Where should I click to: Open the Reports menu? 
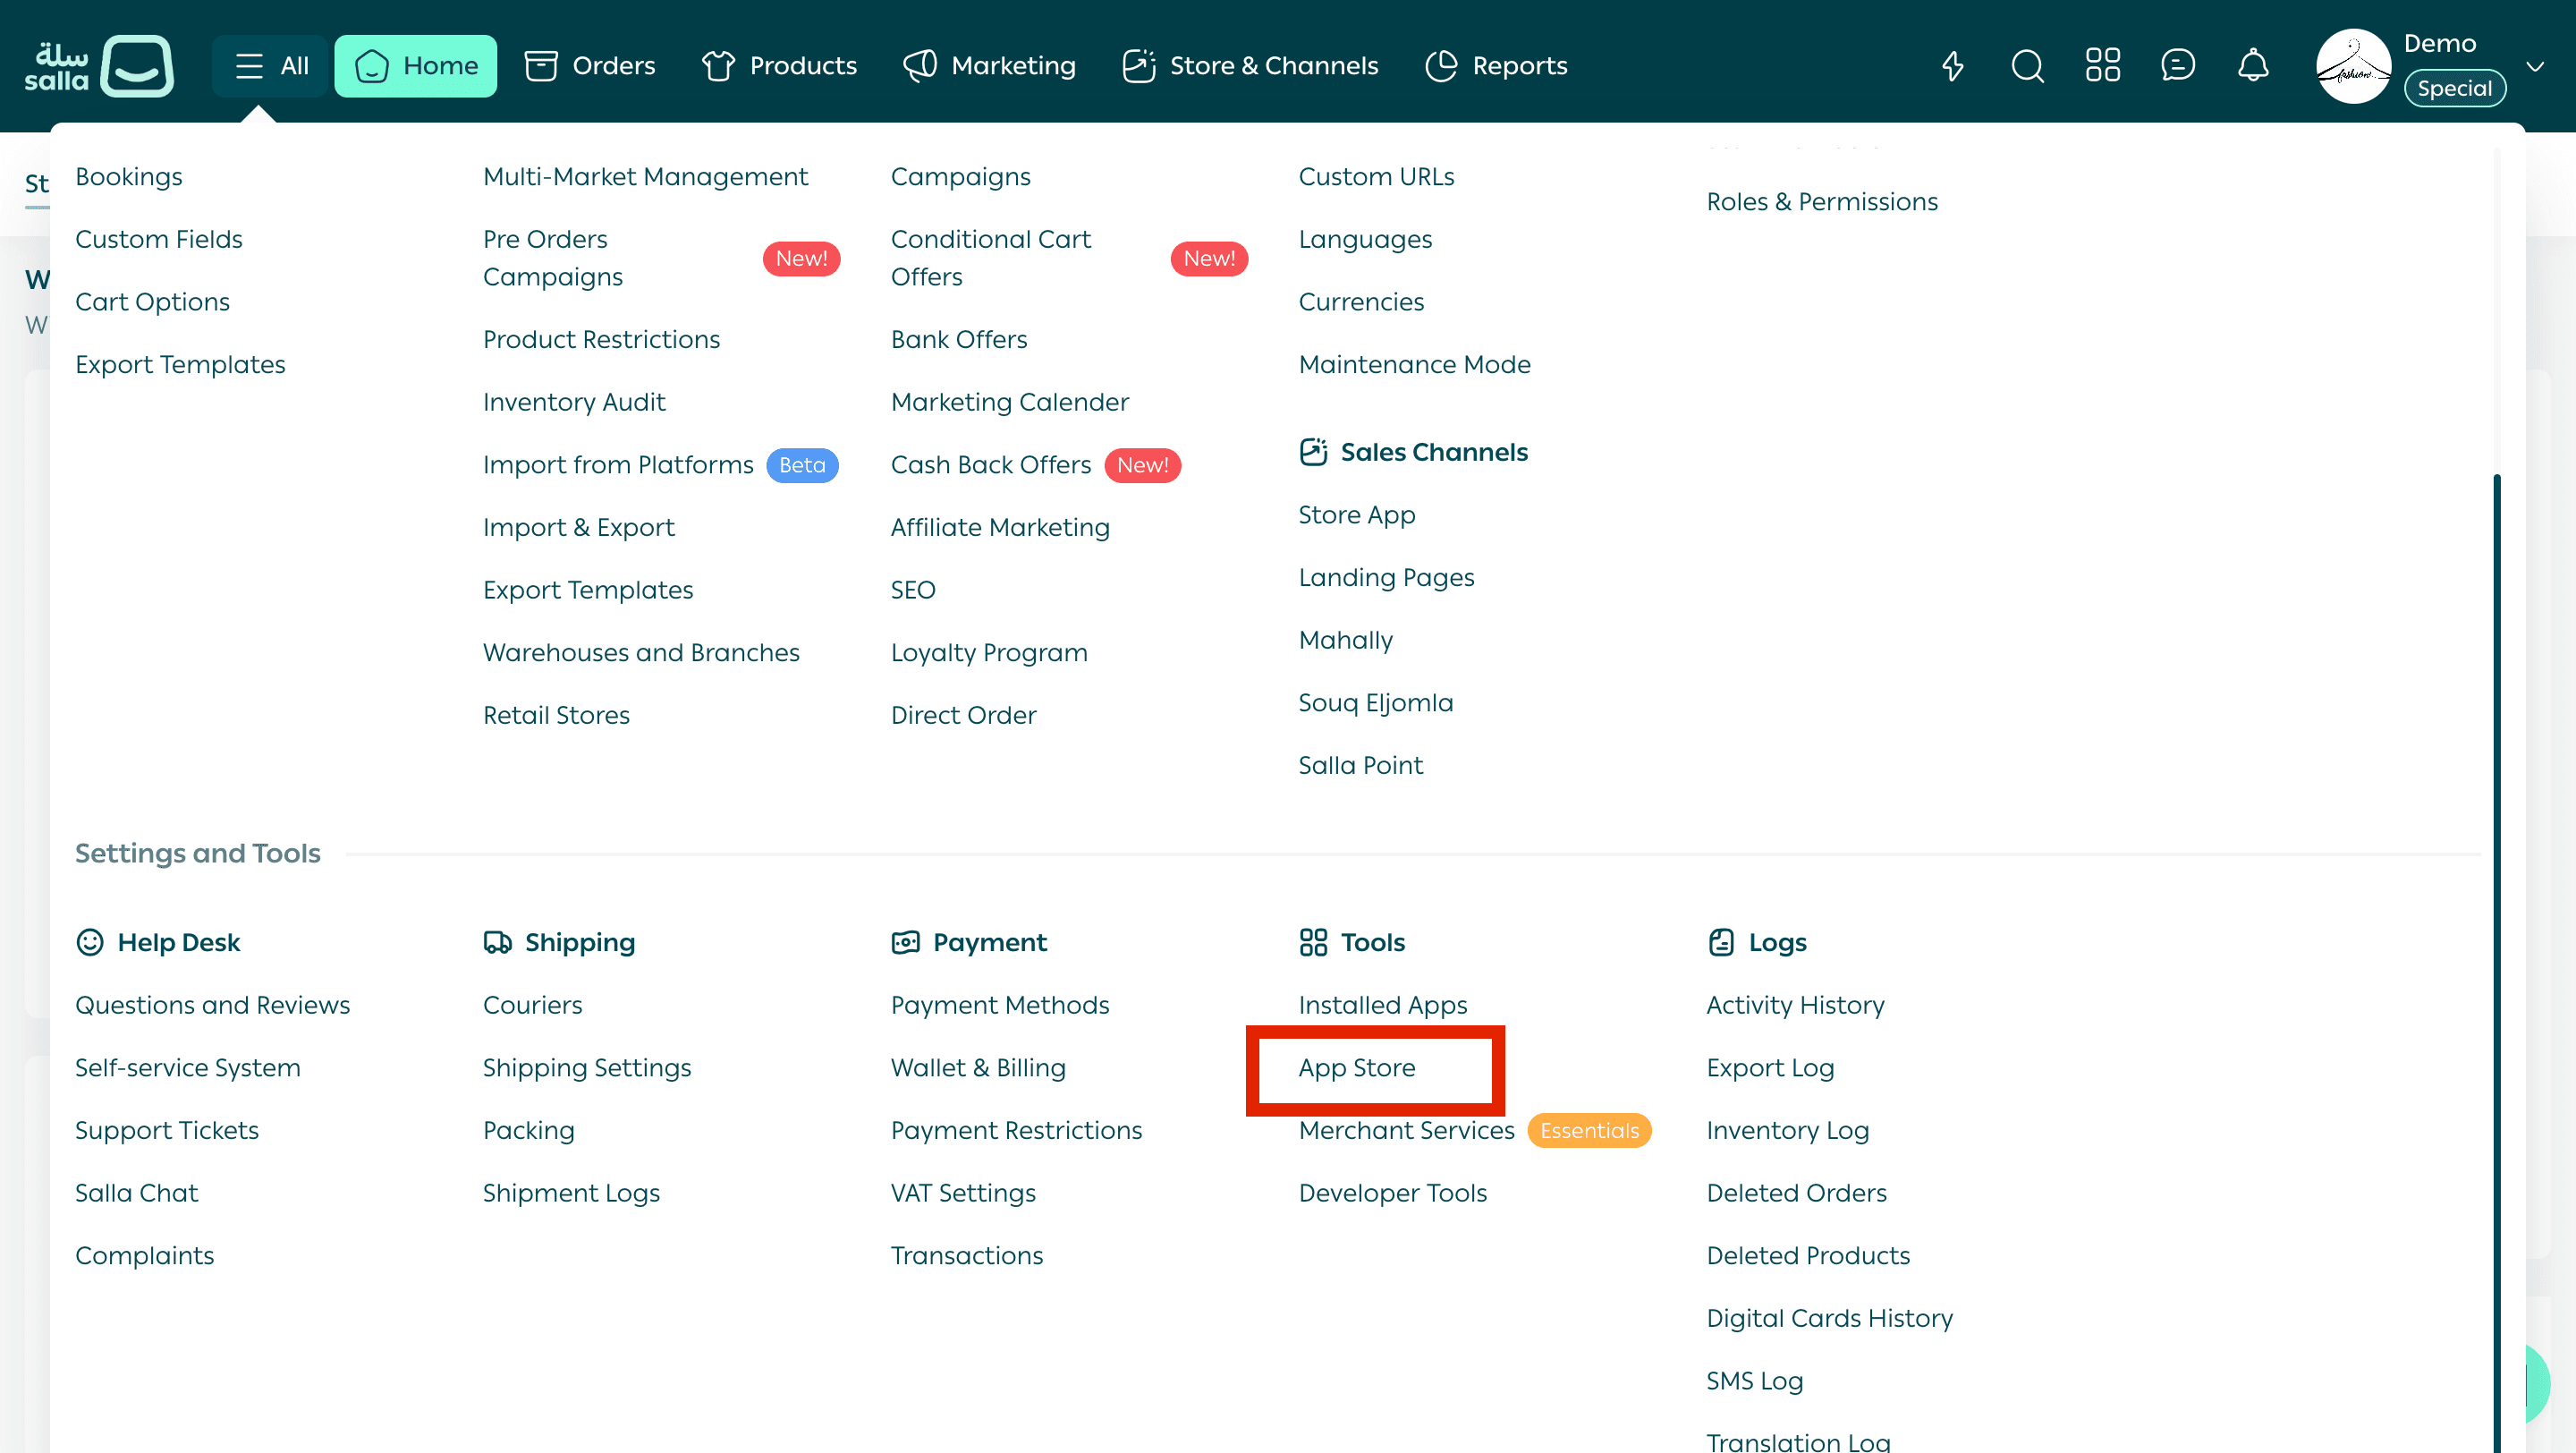tap(1496, 66)
